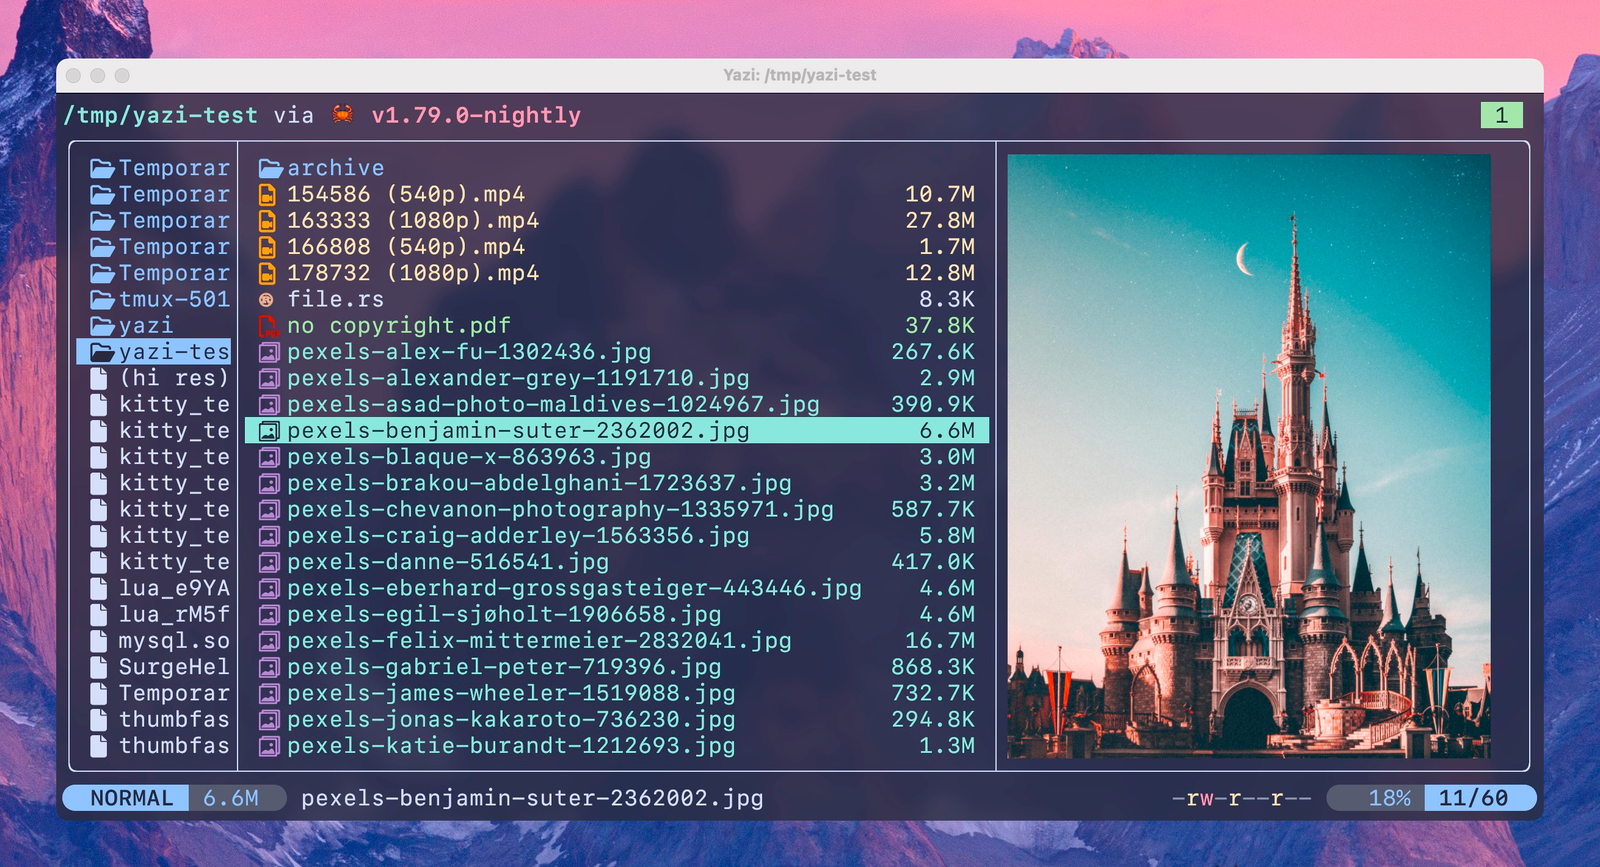The height and width of the screenshot is (867, 1600).
Task: Click image icon for pexels-katie-burandt-1212693.jpg
Action: point(268,746)
